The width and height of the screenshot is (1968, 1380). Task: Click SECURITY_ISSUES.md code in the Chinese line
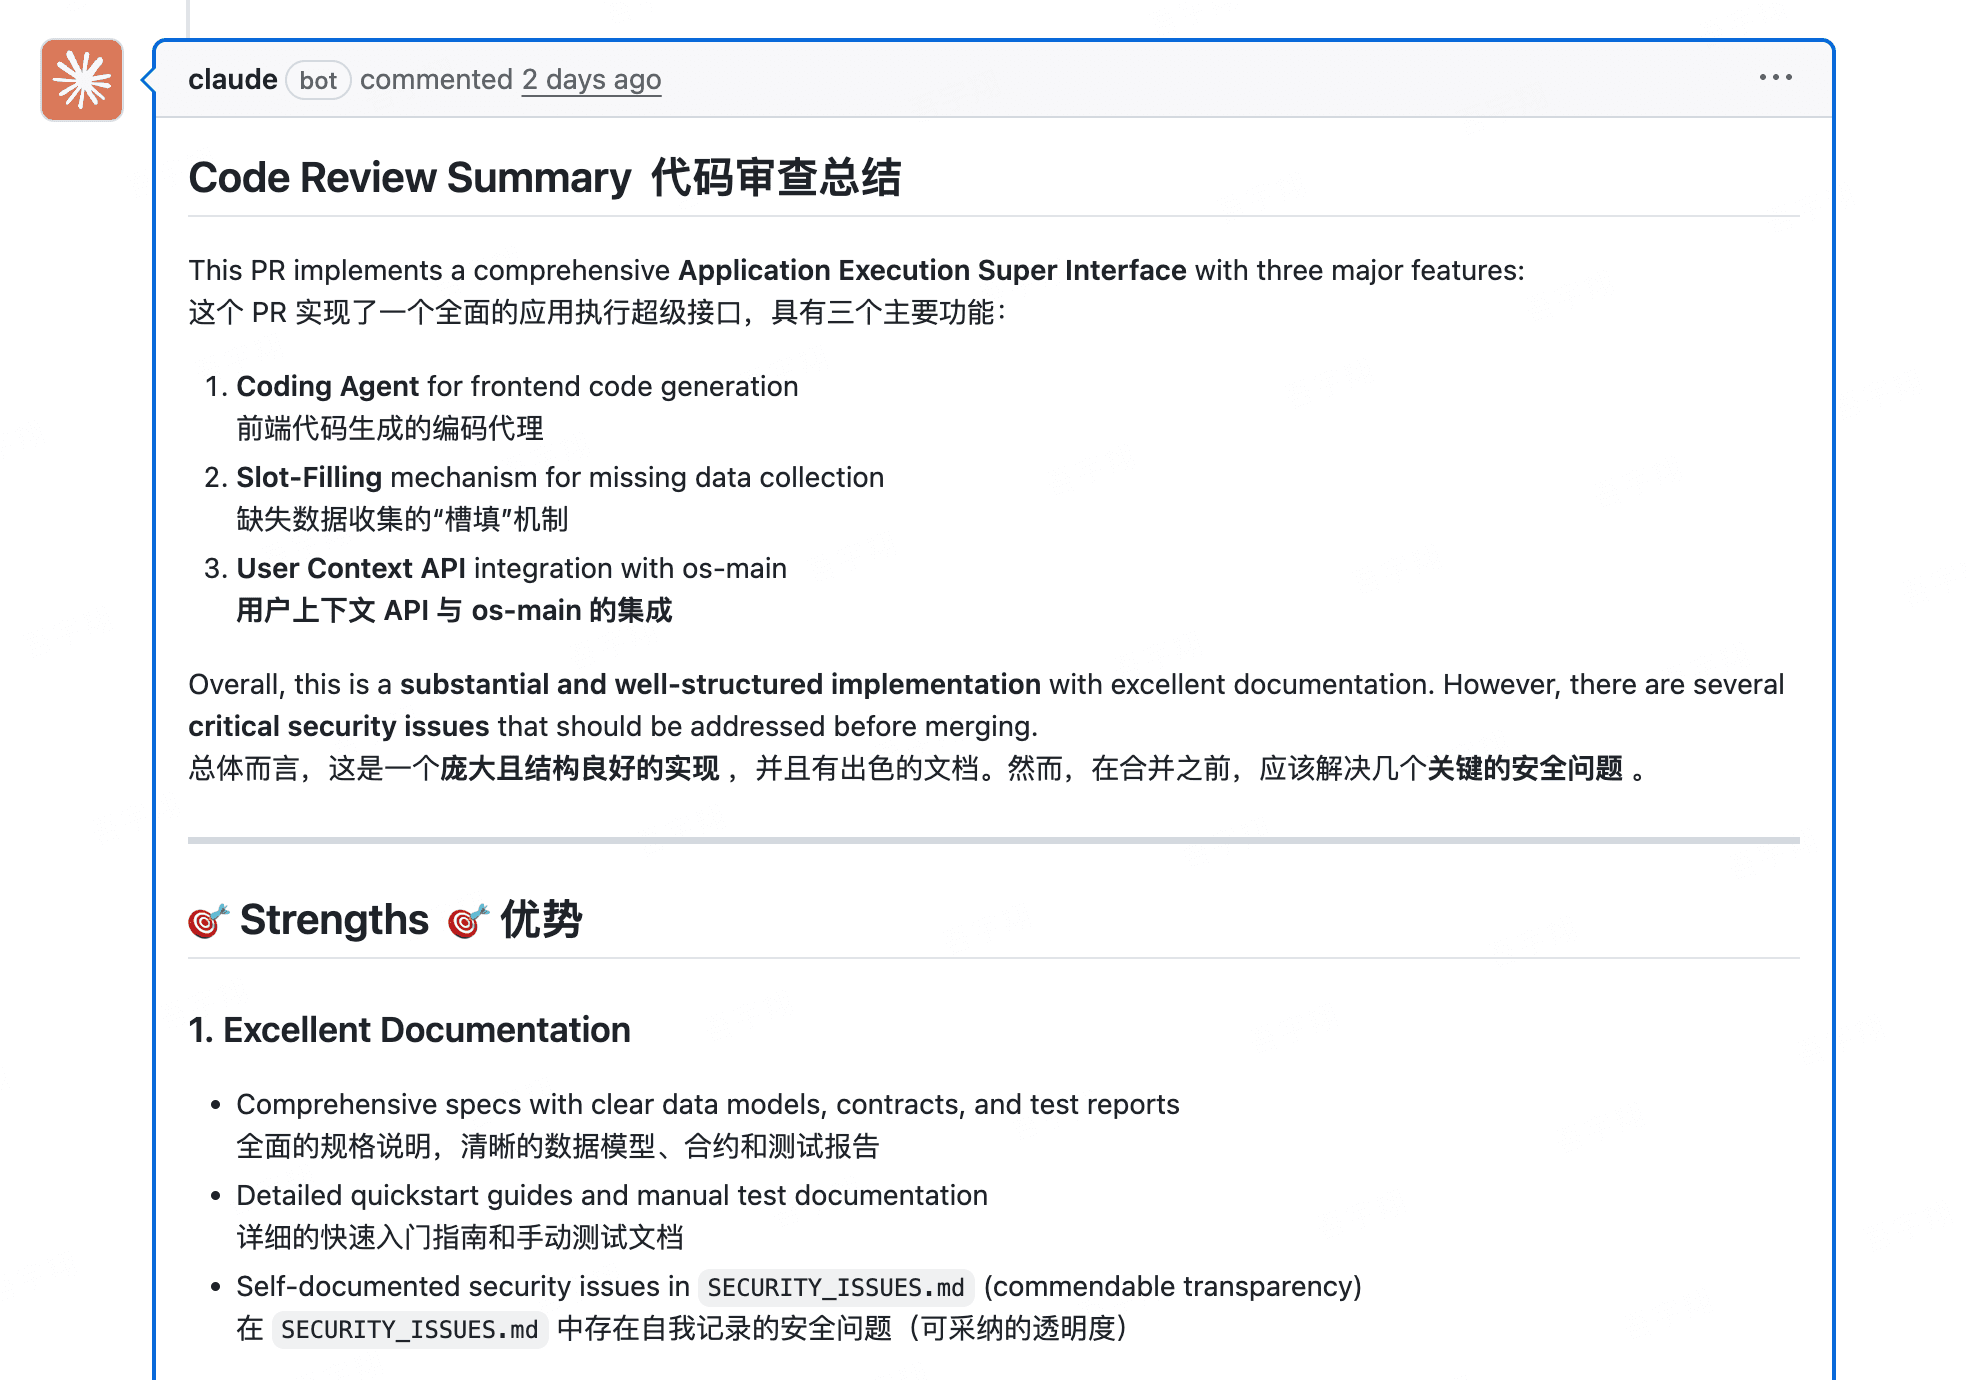(x=409, y=1329)
